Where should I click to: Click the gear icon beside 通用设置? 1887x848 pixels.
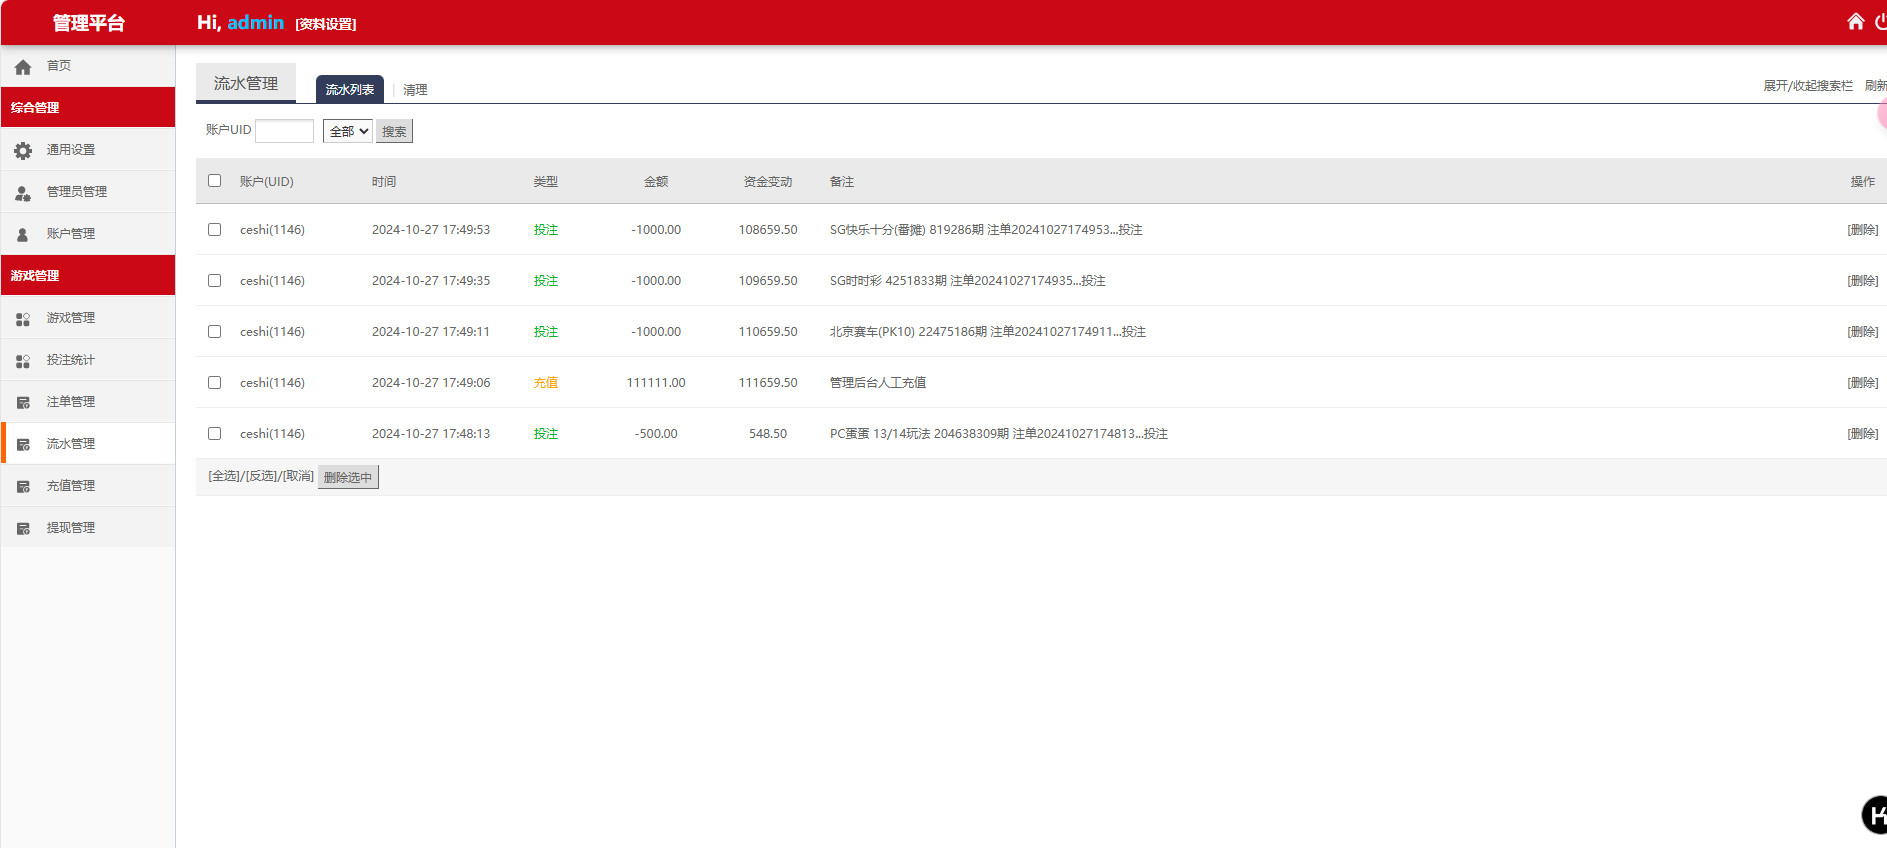point(23,150)
